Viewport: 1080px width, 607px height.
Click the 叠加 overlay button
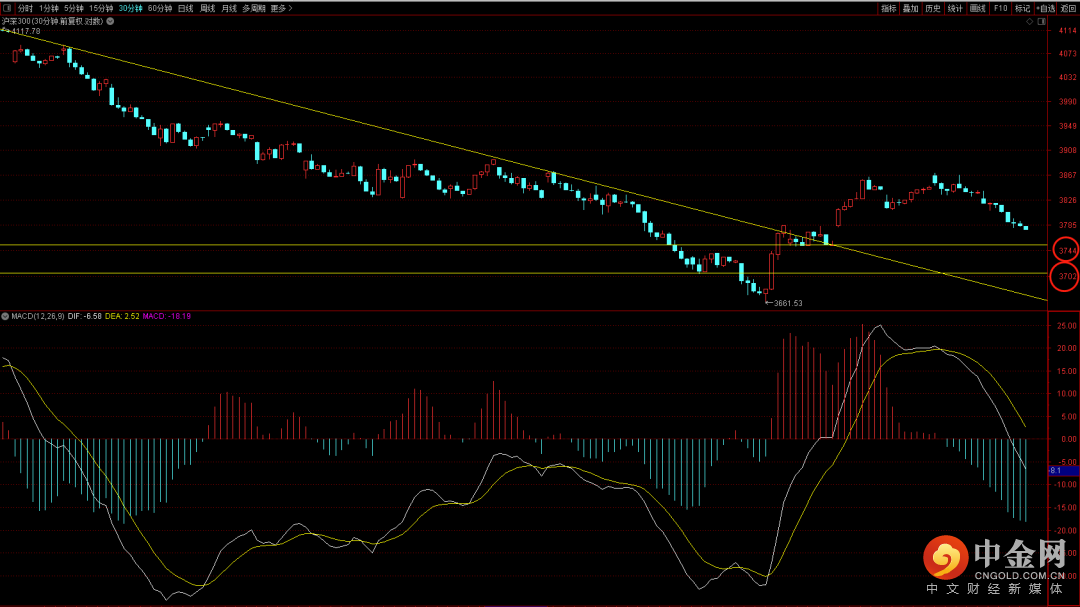(910, 8)
